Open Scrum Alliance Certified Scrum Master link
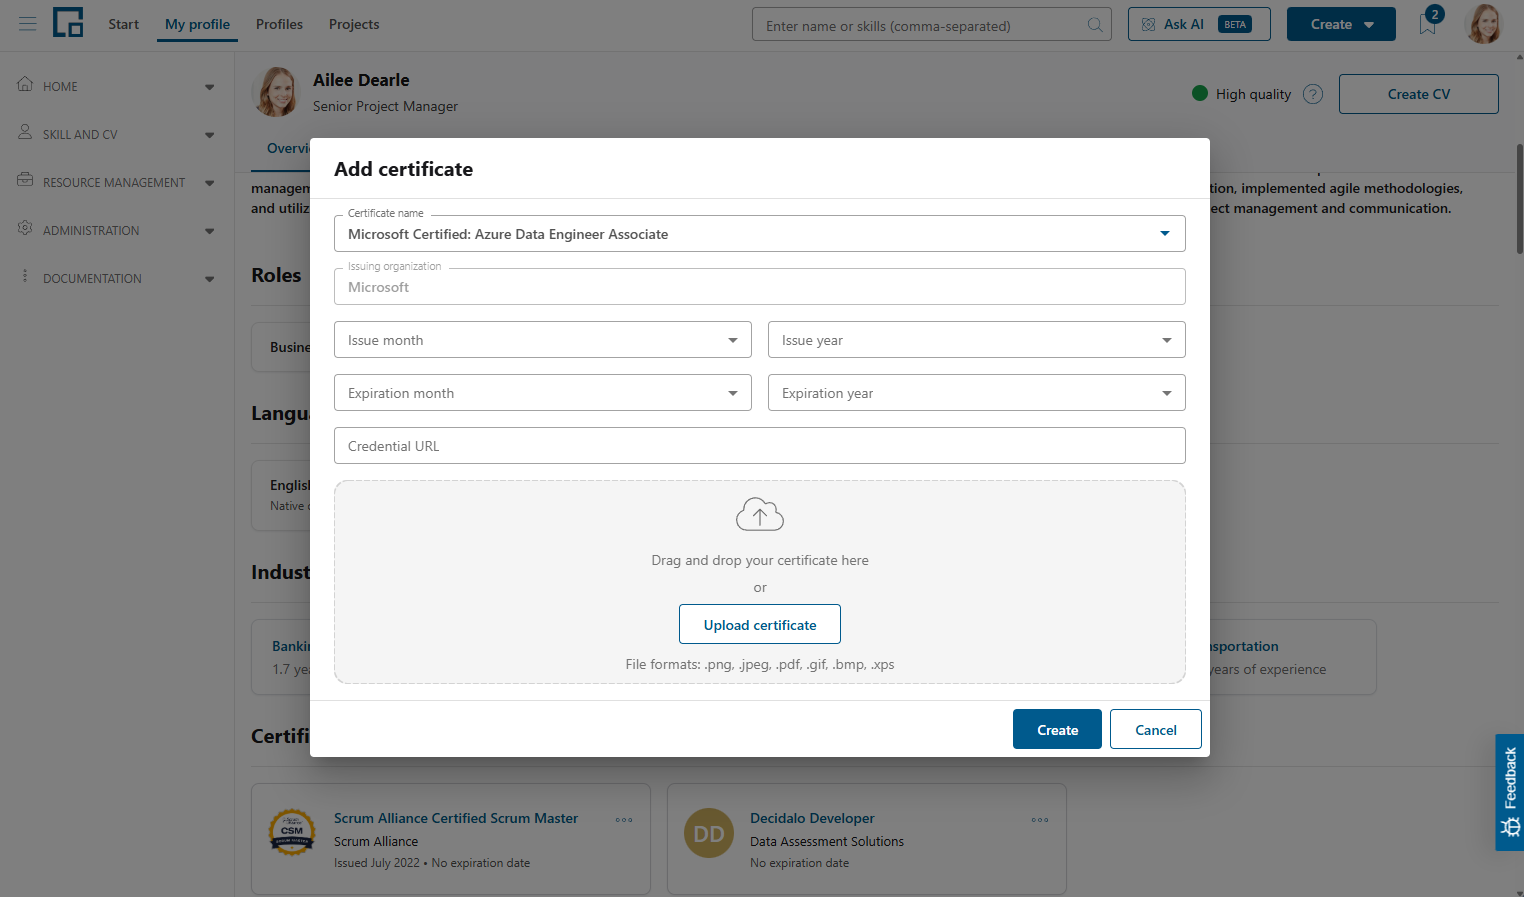 click(456, 818)
